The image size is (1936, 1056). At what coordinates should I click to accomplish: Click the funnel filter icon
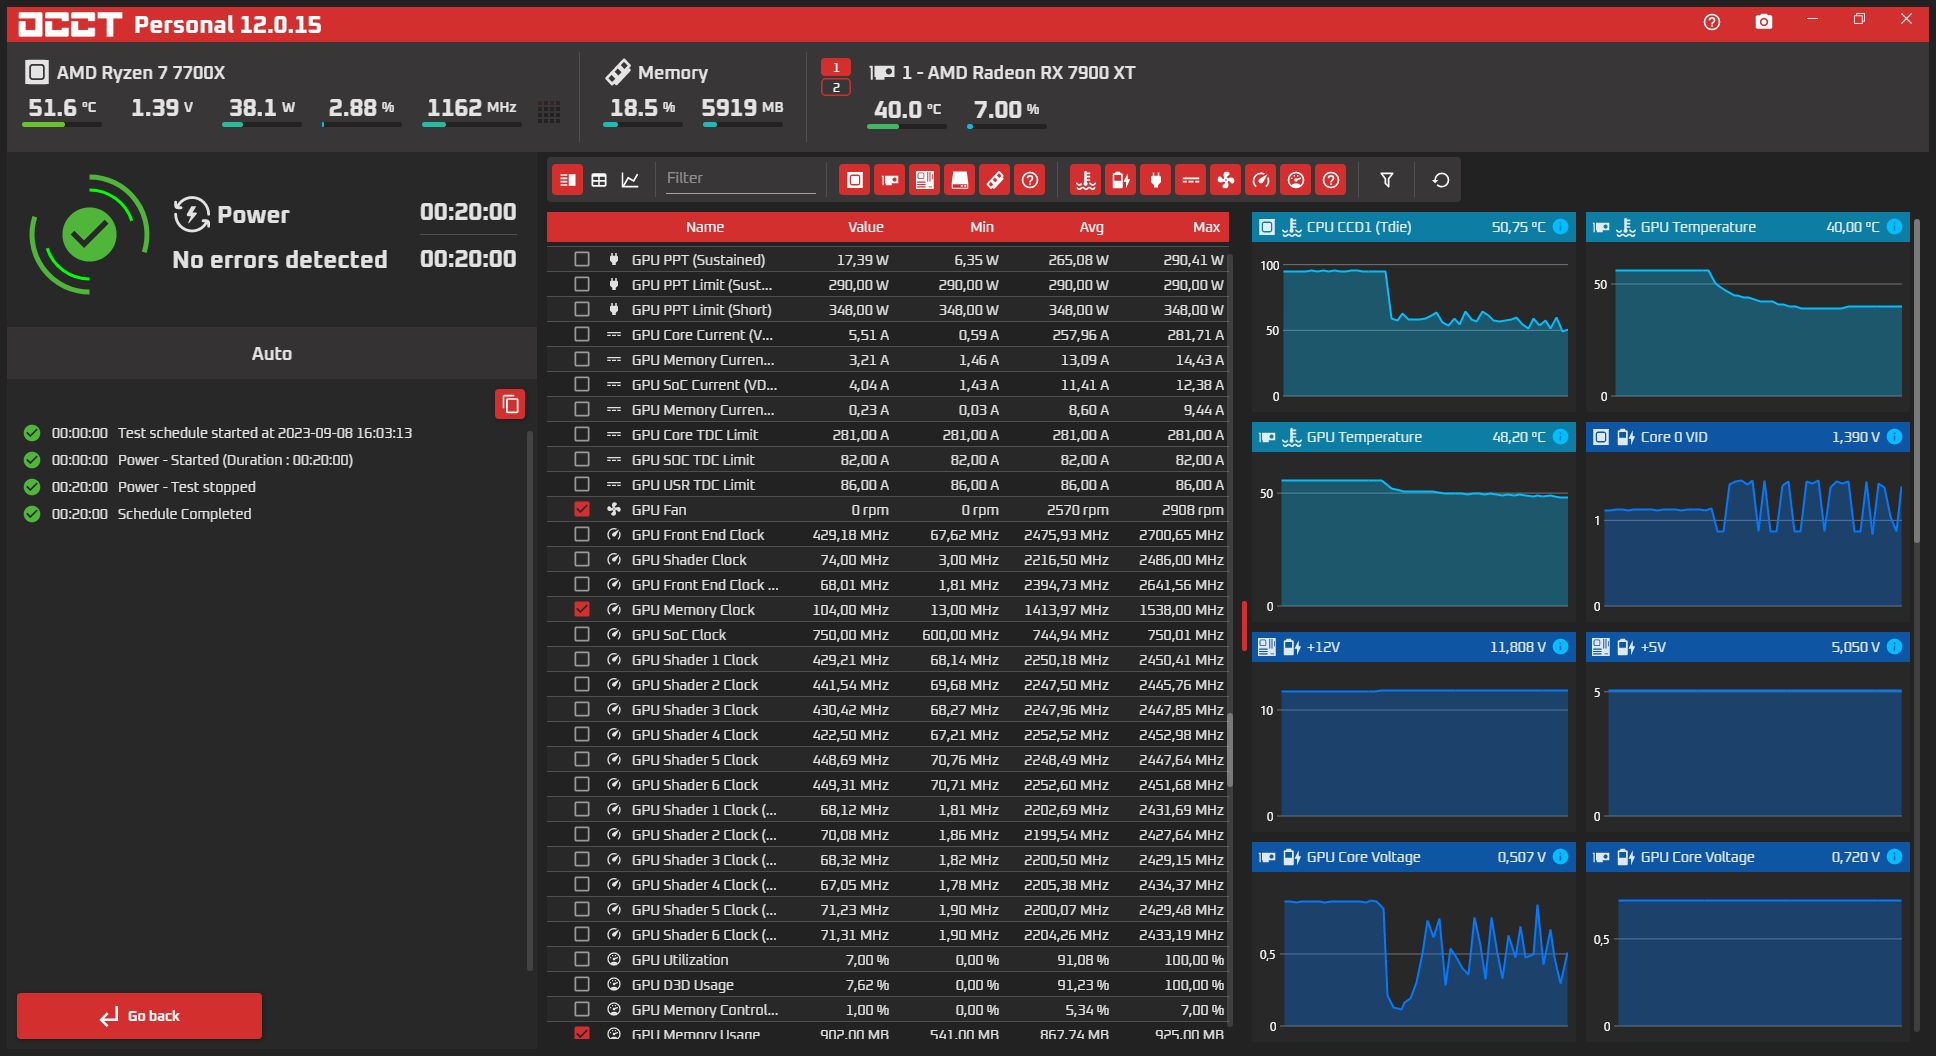click(1386, 180)
